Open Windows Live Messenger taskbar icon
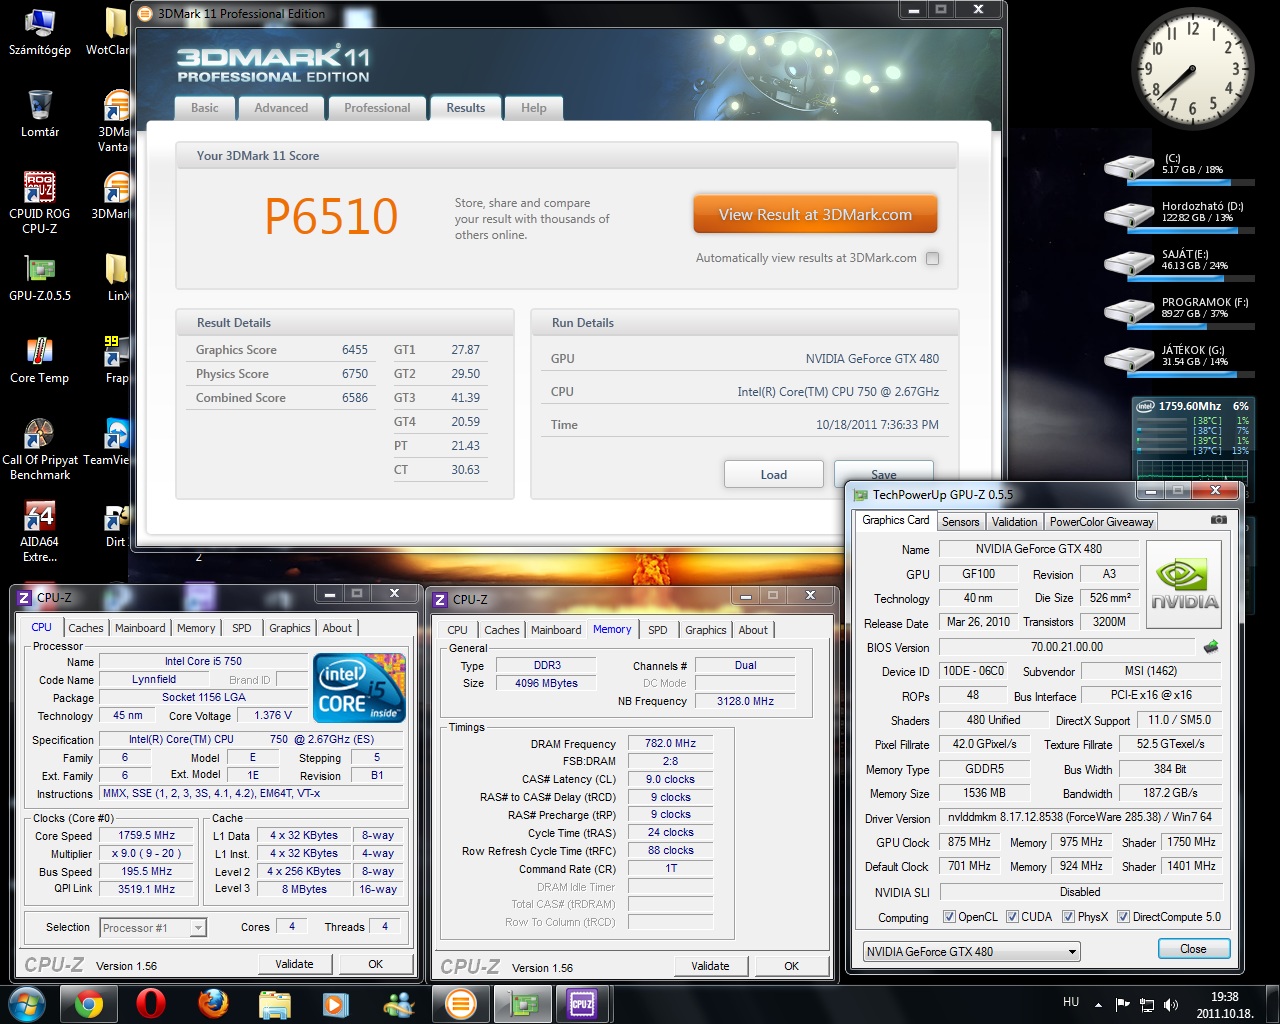Image resolution: width=1280 pixels, height=1024 pixels. (x=398, y=1003)
